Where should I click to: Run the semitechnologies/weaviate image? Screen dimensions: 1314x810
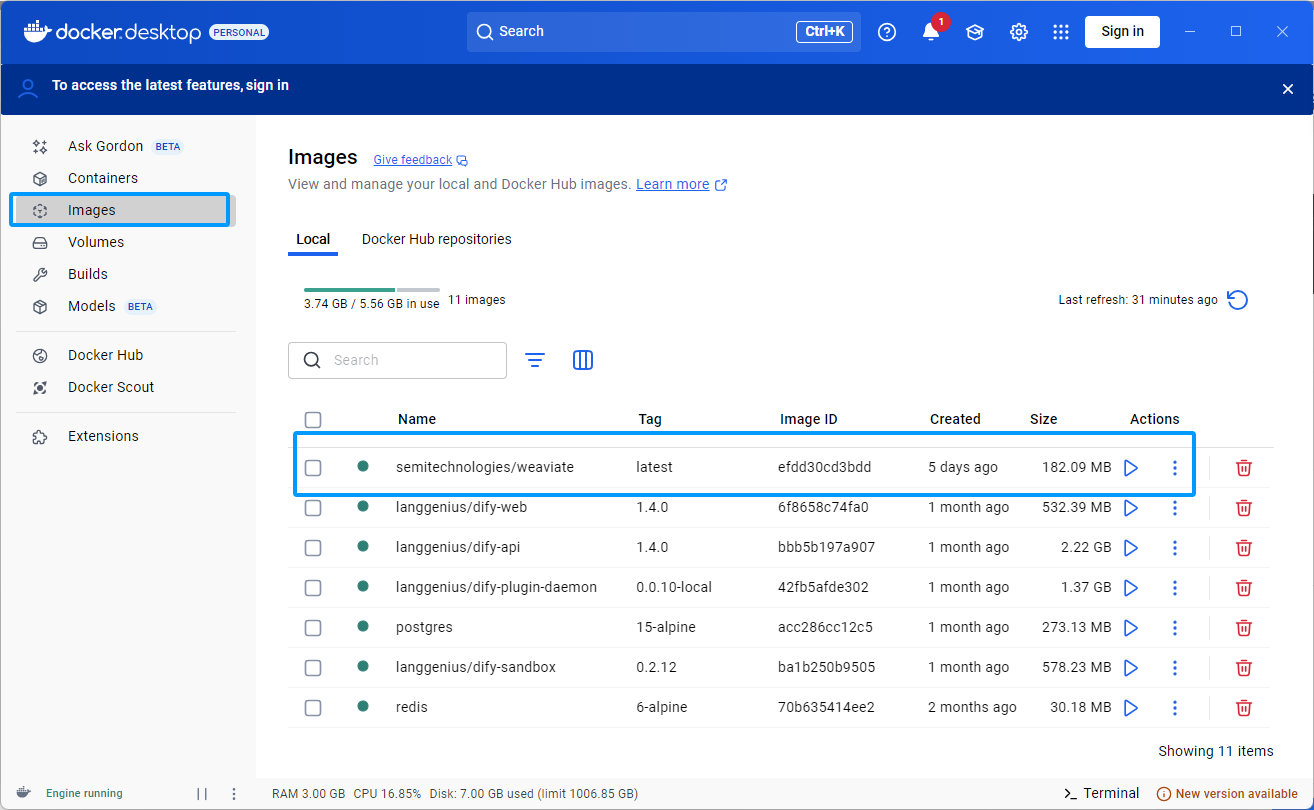click(x=1131, y=467)
